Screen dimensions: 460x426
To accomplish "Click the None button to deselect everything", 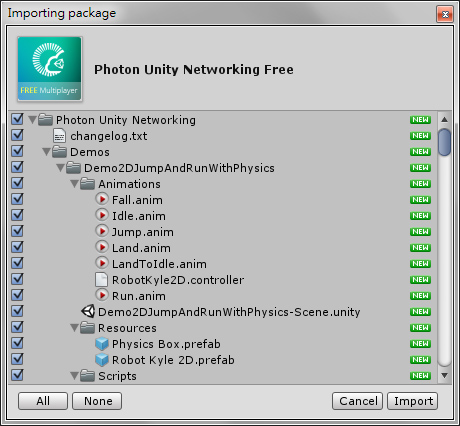I will point(97,401).
